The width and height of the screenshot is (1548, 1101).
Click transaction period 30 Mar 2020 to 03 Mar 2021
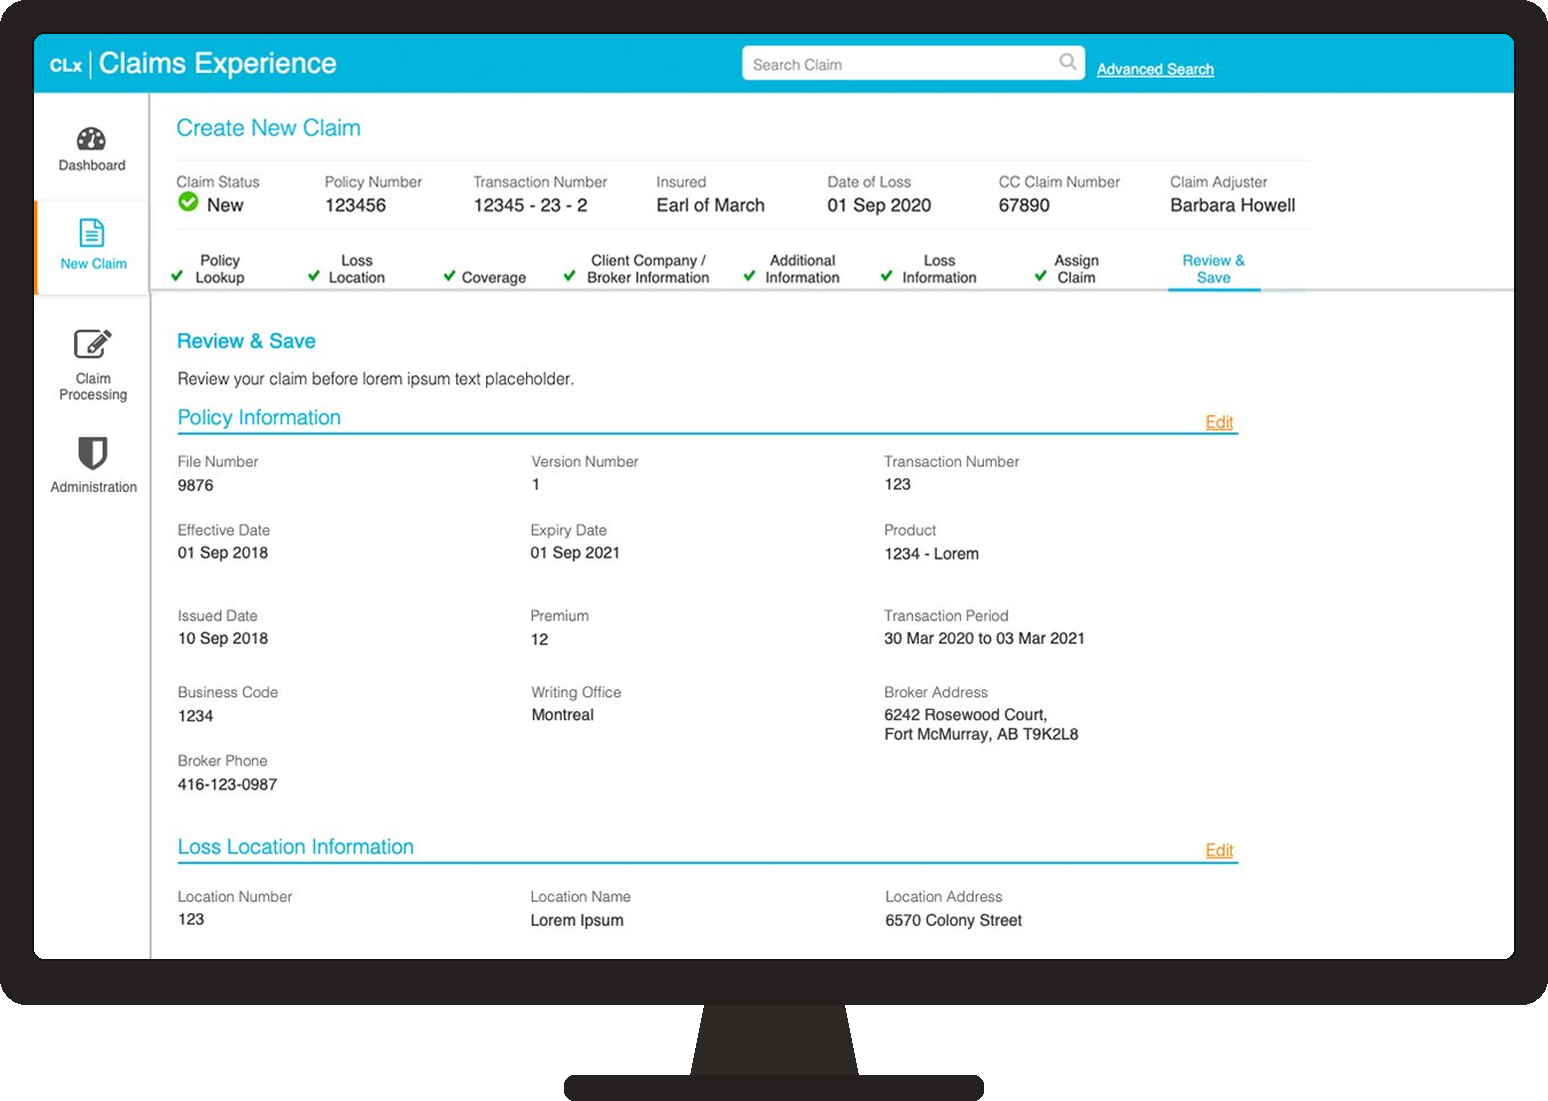[984, 638]
